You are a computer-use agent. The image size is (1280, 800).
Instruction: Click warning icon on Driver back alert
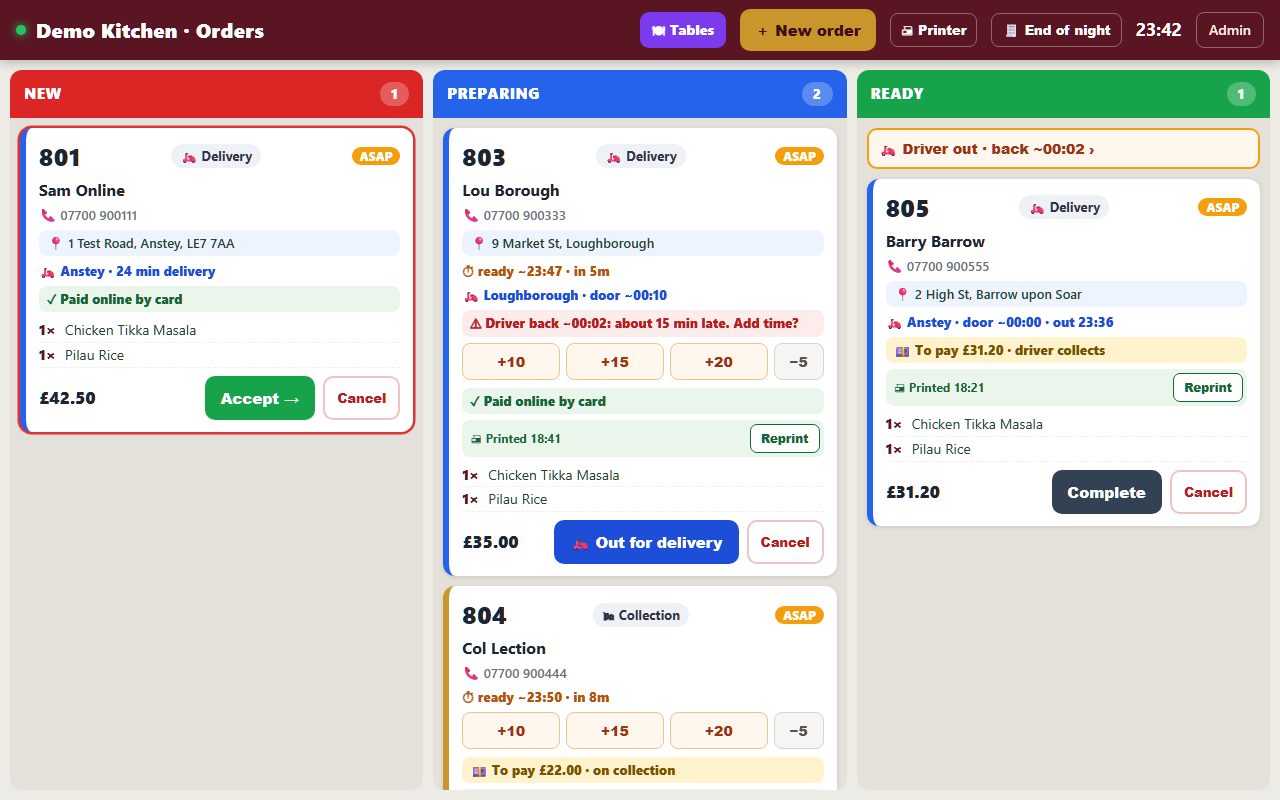(x=476, y=323)
